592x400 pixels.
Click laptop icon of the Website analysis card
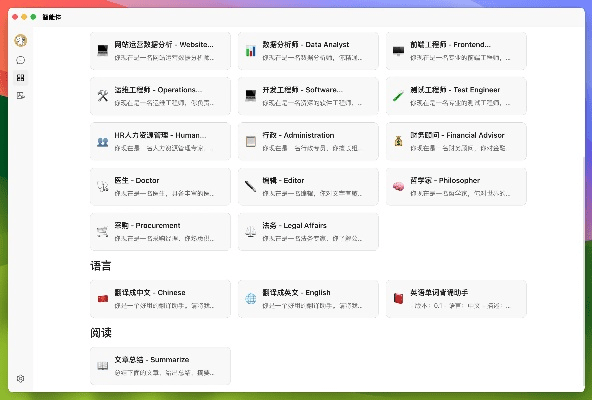tap(103, 51)
